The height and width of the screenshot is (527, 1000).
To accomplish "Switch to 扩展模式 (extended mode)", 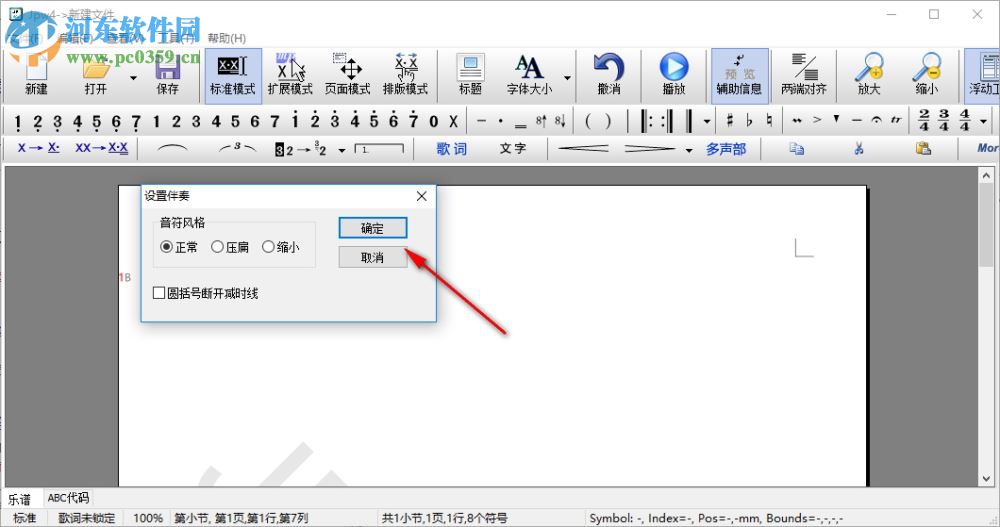I will 290,75.
